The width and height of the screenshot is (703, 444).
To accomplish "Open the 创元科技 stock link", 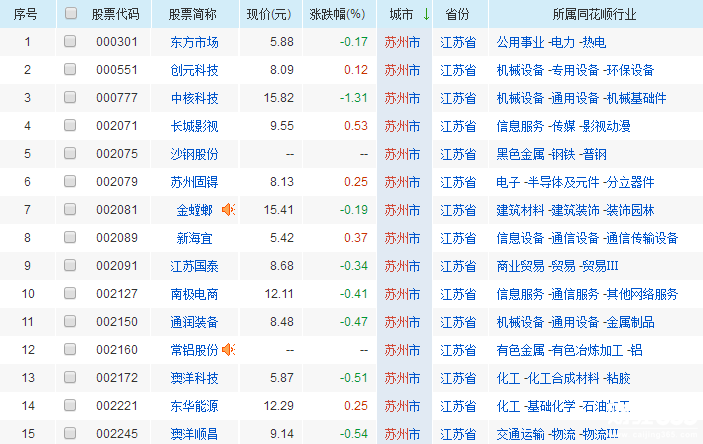I will tap(194, 70).
